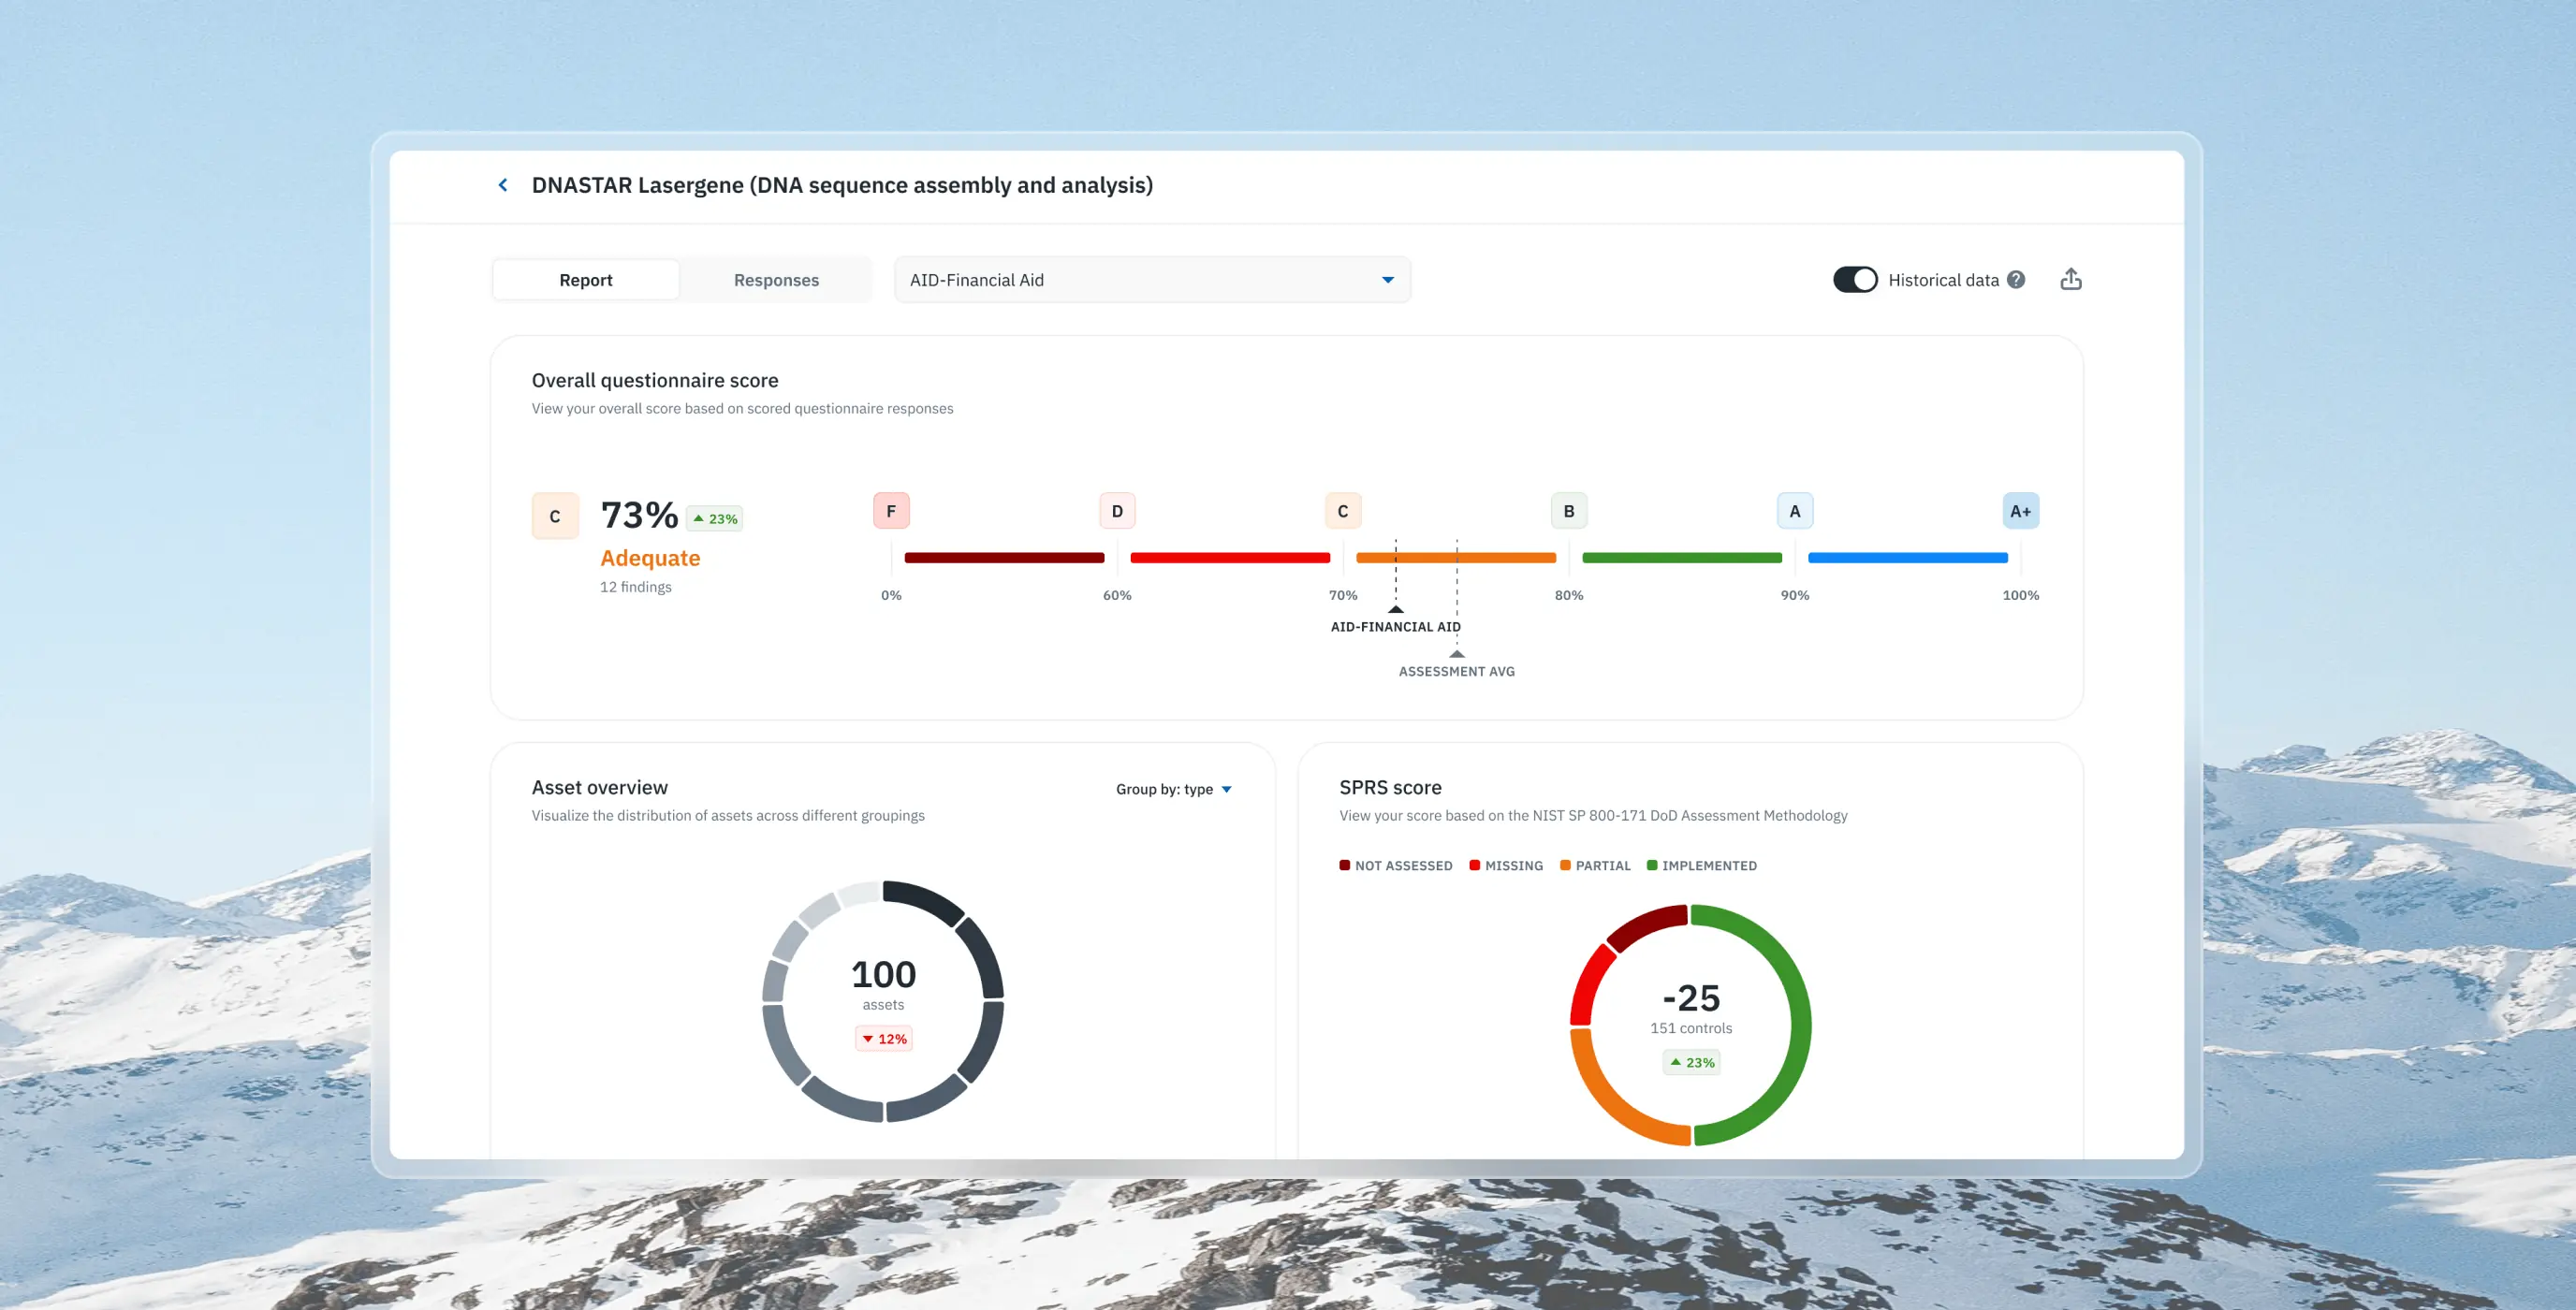
Task: Click the back arrow next to DNASTAR Lasergene
Action: pos(503,185)
